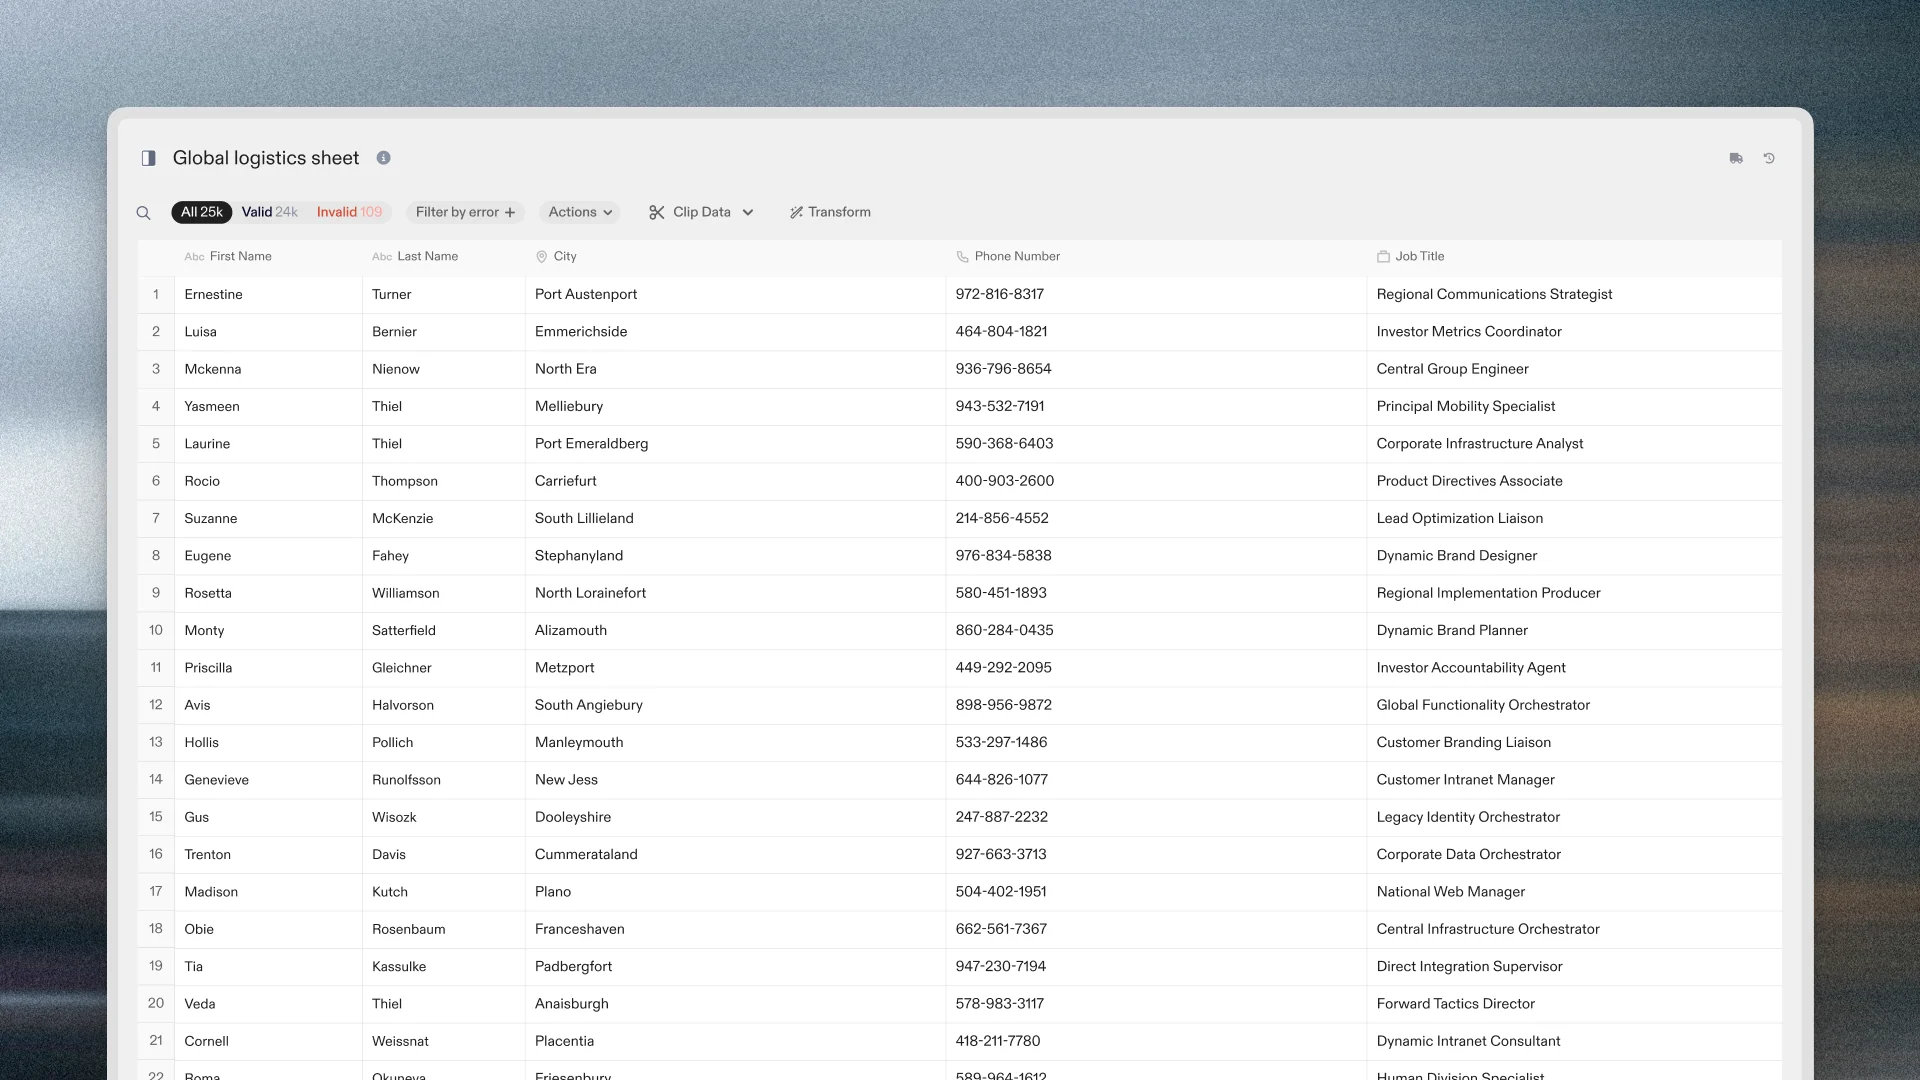Click the Transform magic wand icon
This screenshot has width=1920, height=1080.
click(796, 212)
